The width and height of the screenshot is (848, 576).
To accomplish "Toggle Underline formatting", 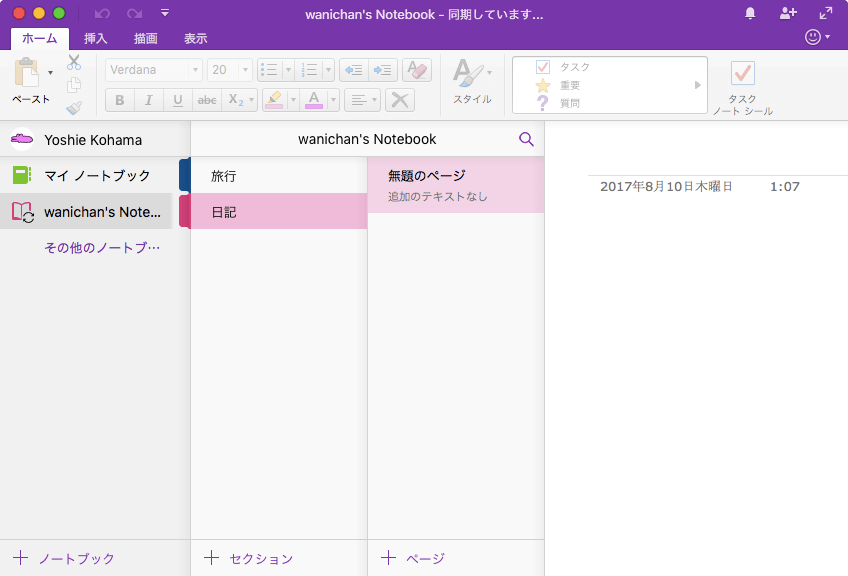I will point(177,100).
